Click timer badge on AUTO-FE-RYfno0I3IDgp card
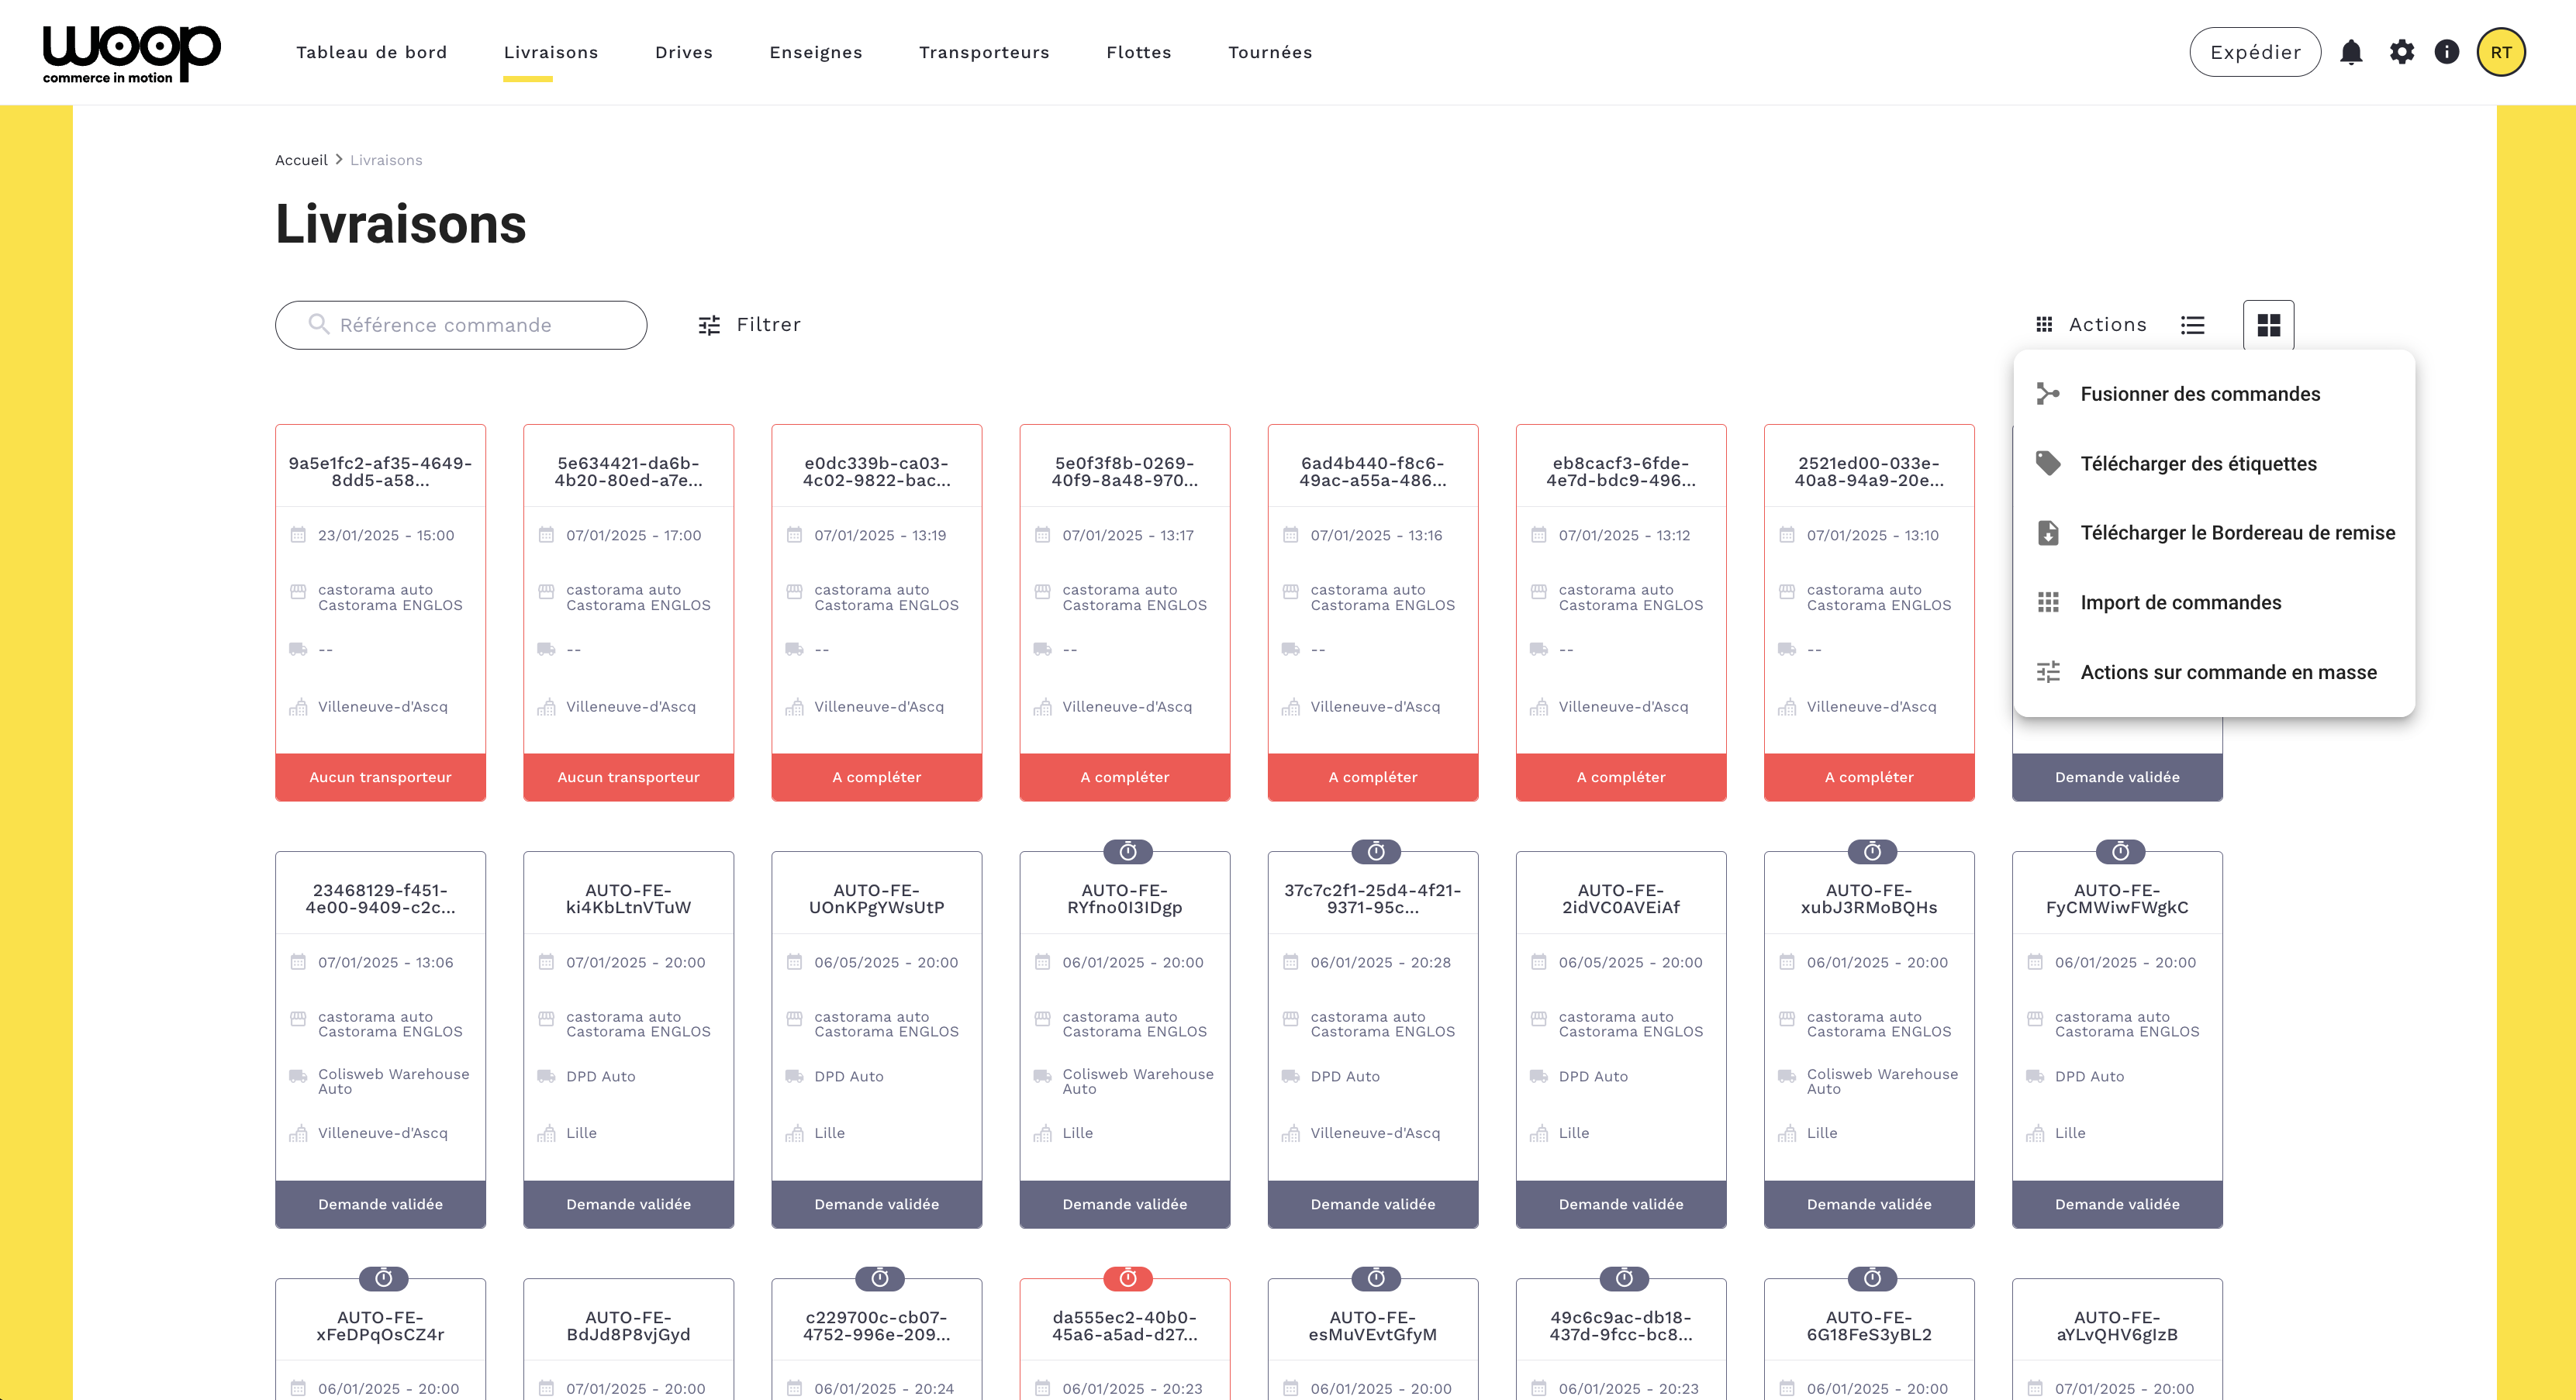The height and width of the screenshot is (1400, 2576). point(1128,851)
